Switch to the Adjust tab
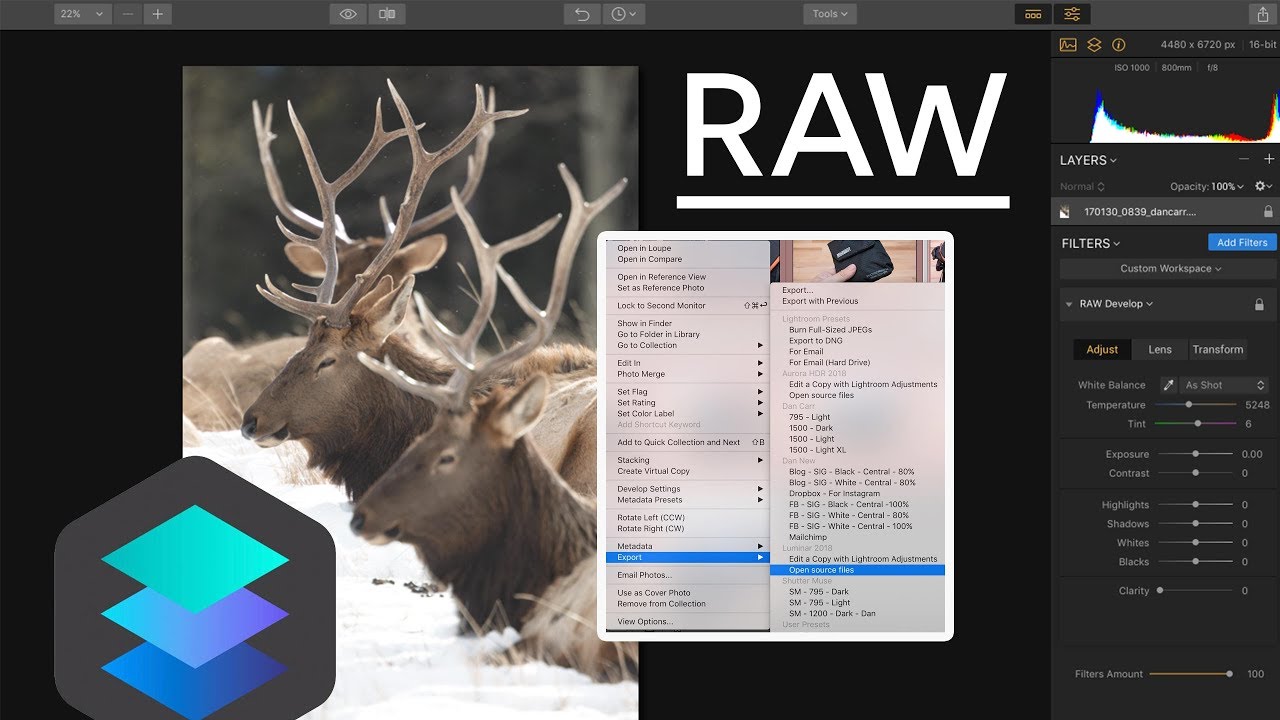 [x=1102, y=349]
